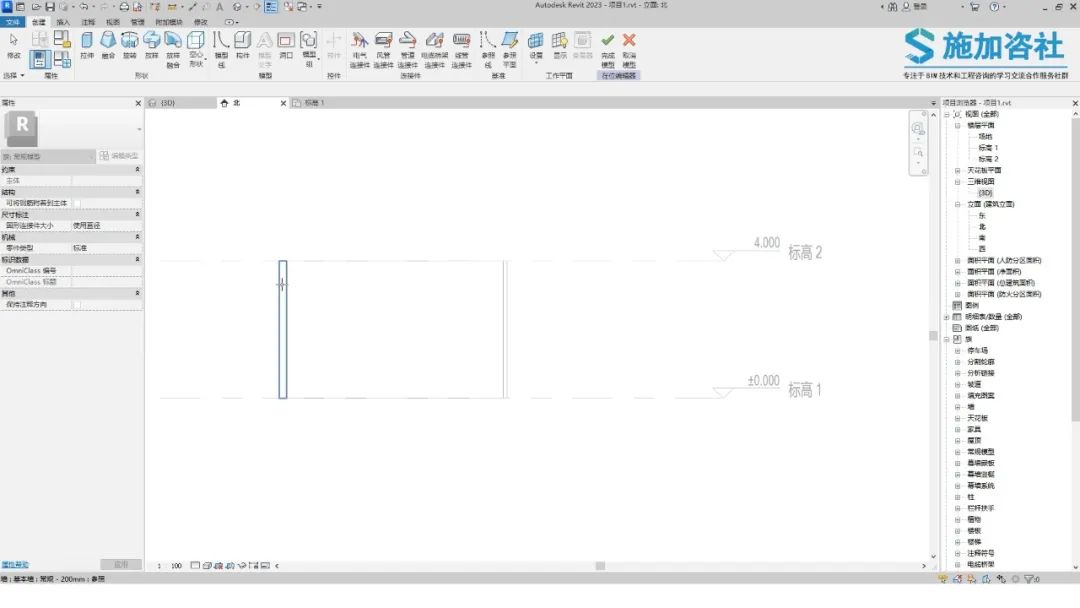Click the Print icon in quick access toolbar
Screen dimensions: 1080x608
click(x=124, y=7)
